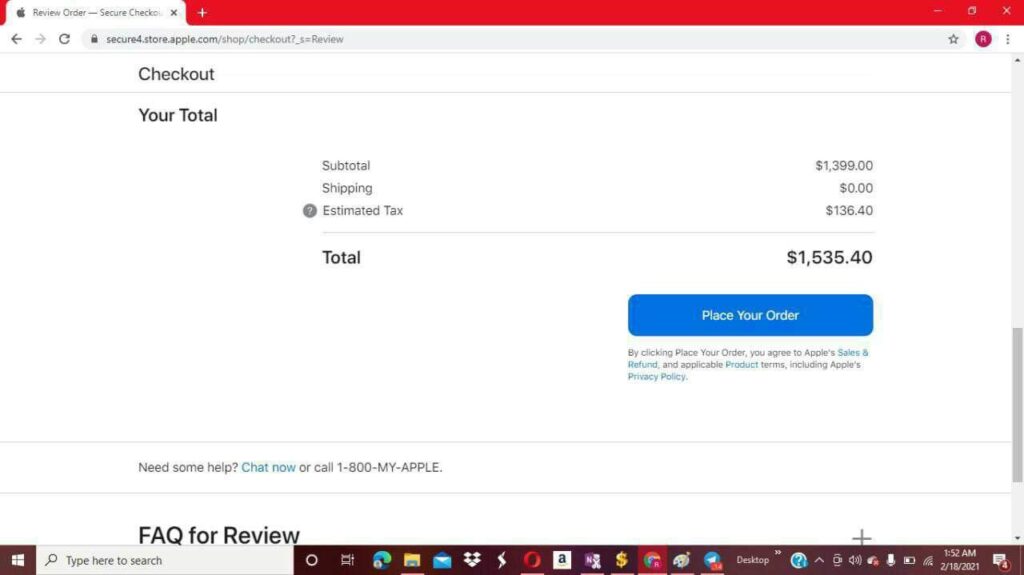Open a new browser tab
The image size is (1024, 575).
point(202,12)
